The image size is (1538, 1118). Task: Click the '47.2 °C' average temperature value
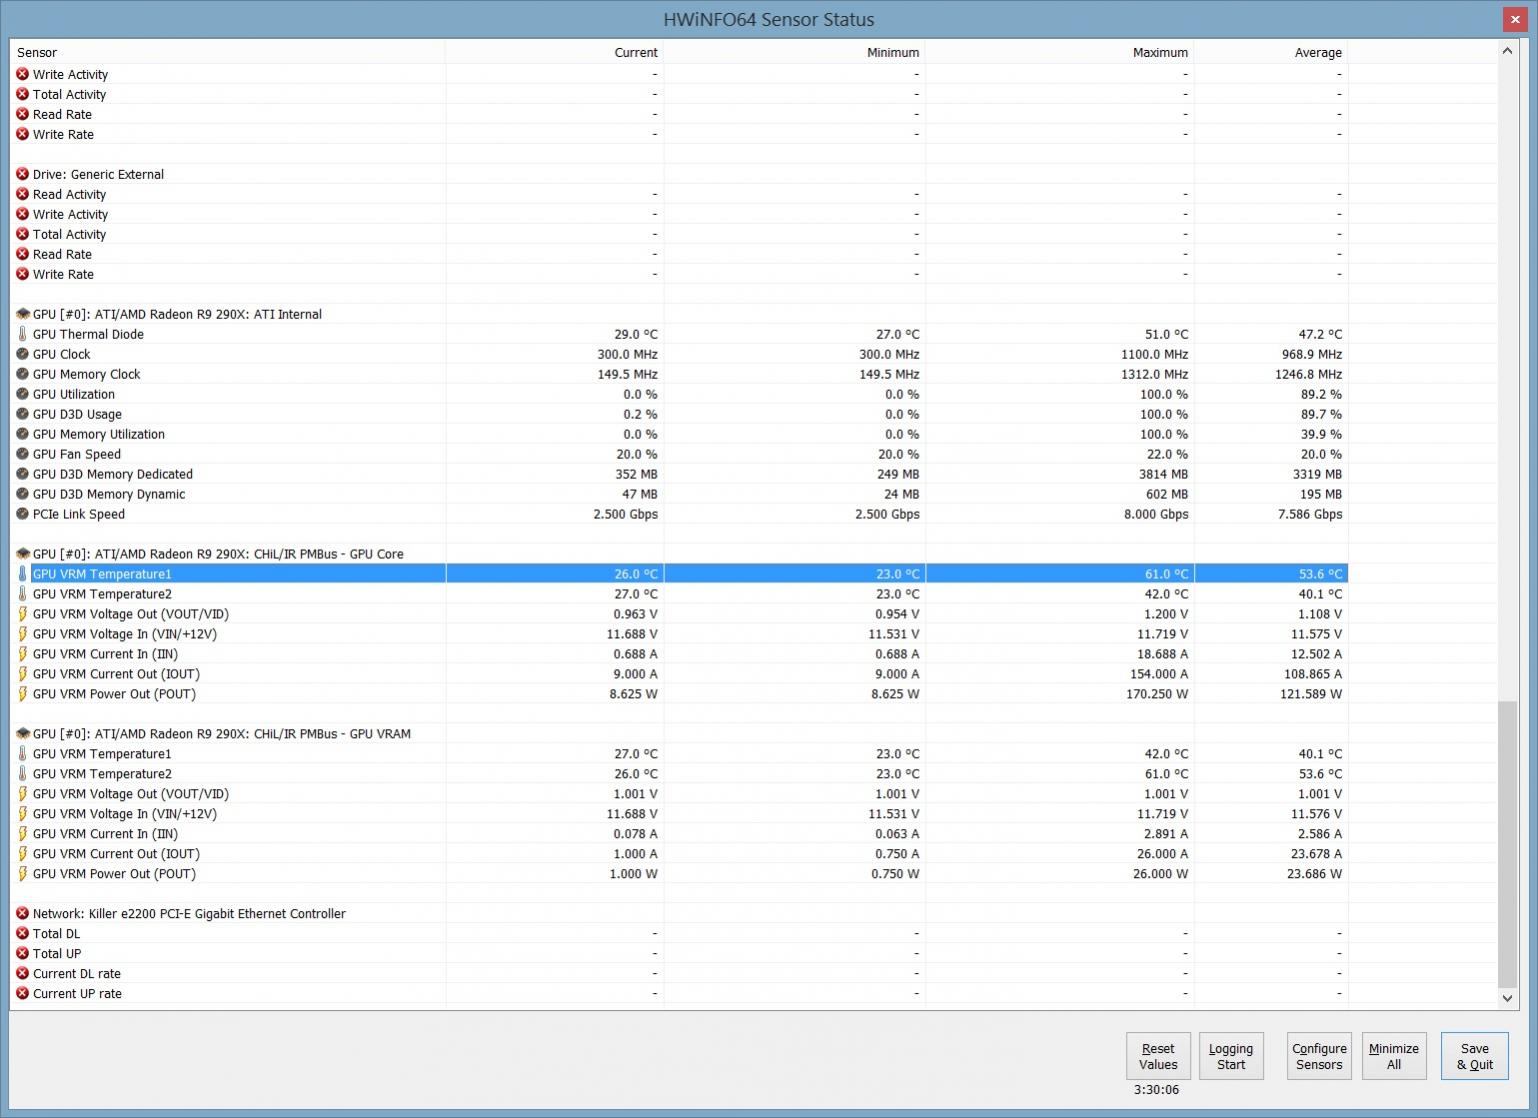point(1320,334)
